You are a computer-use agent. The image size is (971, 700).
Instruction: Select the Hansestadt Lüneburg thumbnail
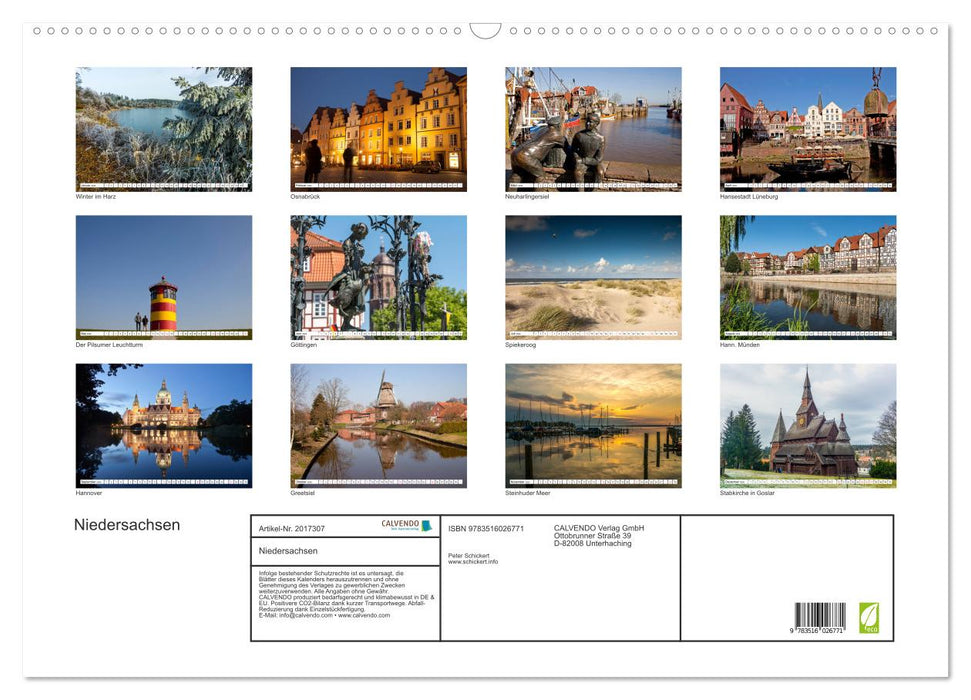pos(808,128)
